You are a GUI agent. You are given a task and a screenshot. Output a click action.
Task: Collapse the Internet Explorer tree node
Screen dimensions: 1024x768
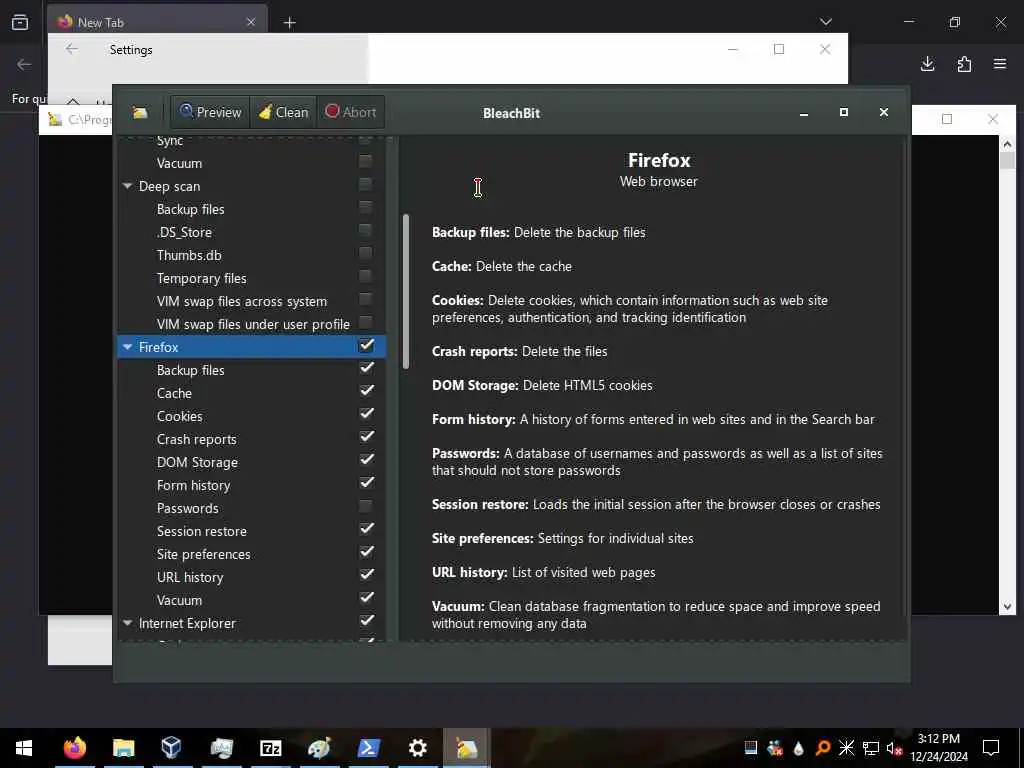(x=128, y=623)
